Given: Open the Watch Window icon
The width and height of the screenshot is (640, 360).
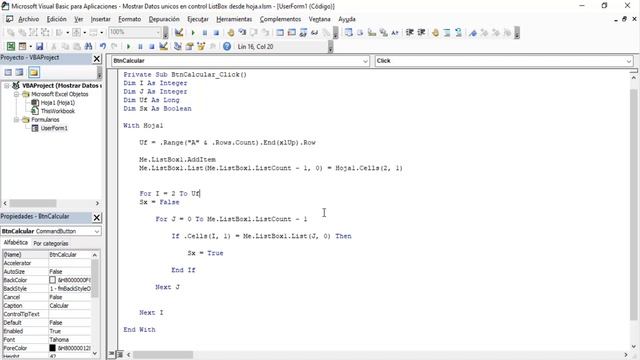Looking at the screenshot, I should pos(303,33).
